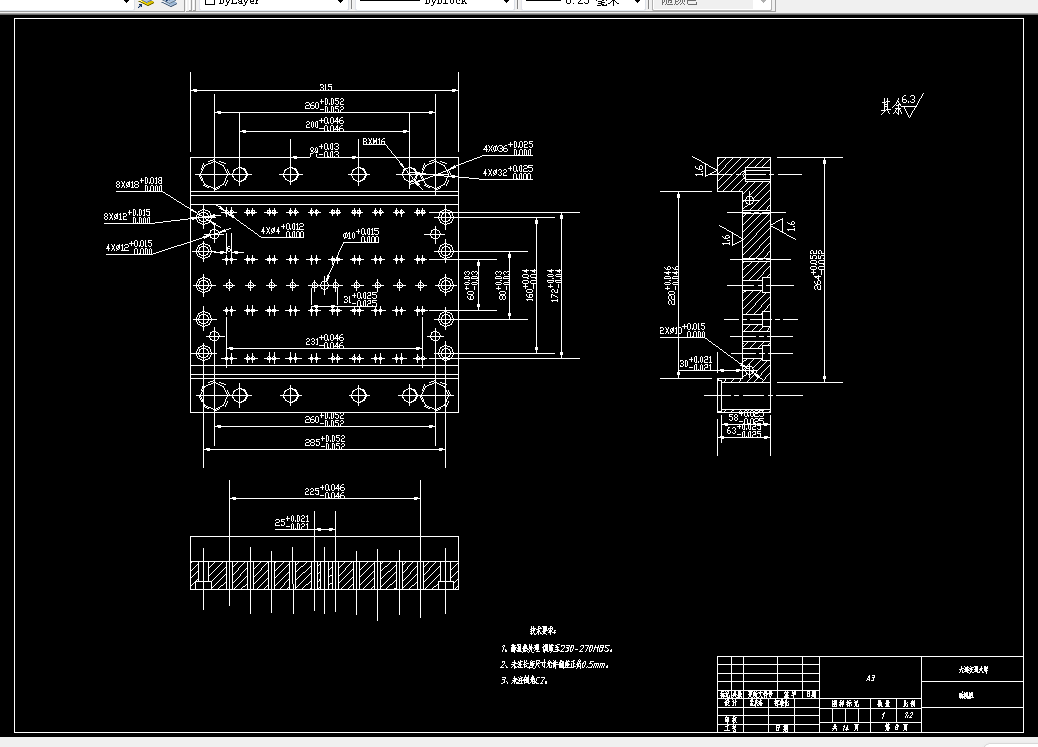Click the quantity value 1 in title block
Screen dimensions: 1038x747
[883, 715]
